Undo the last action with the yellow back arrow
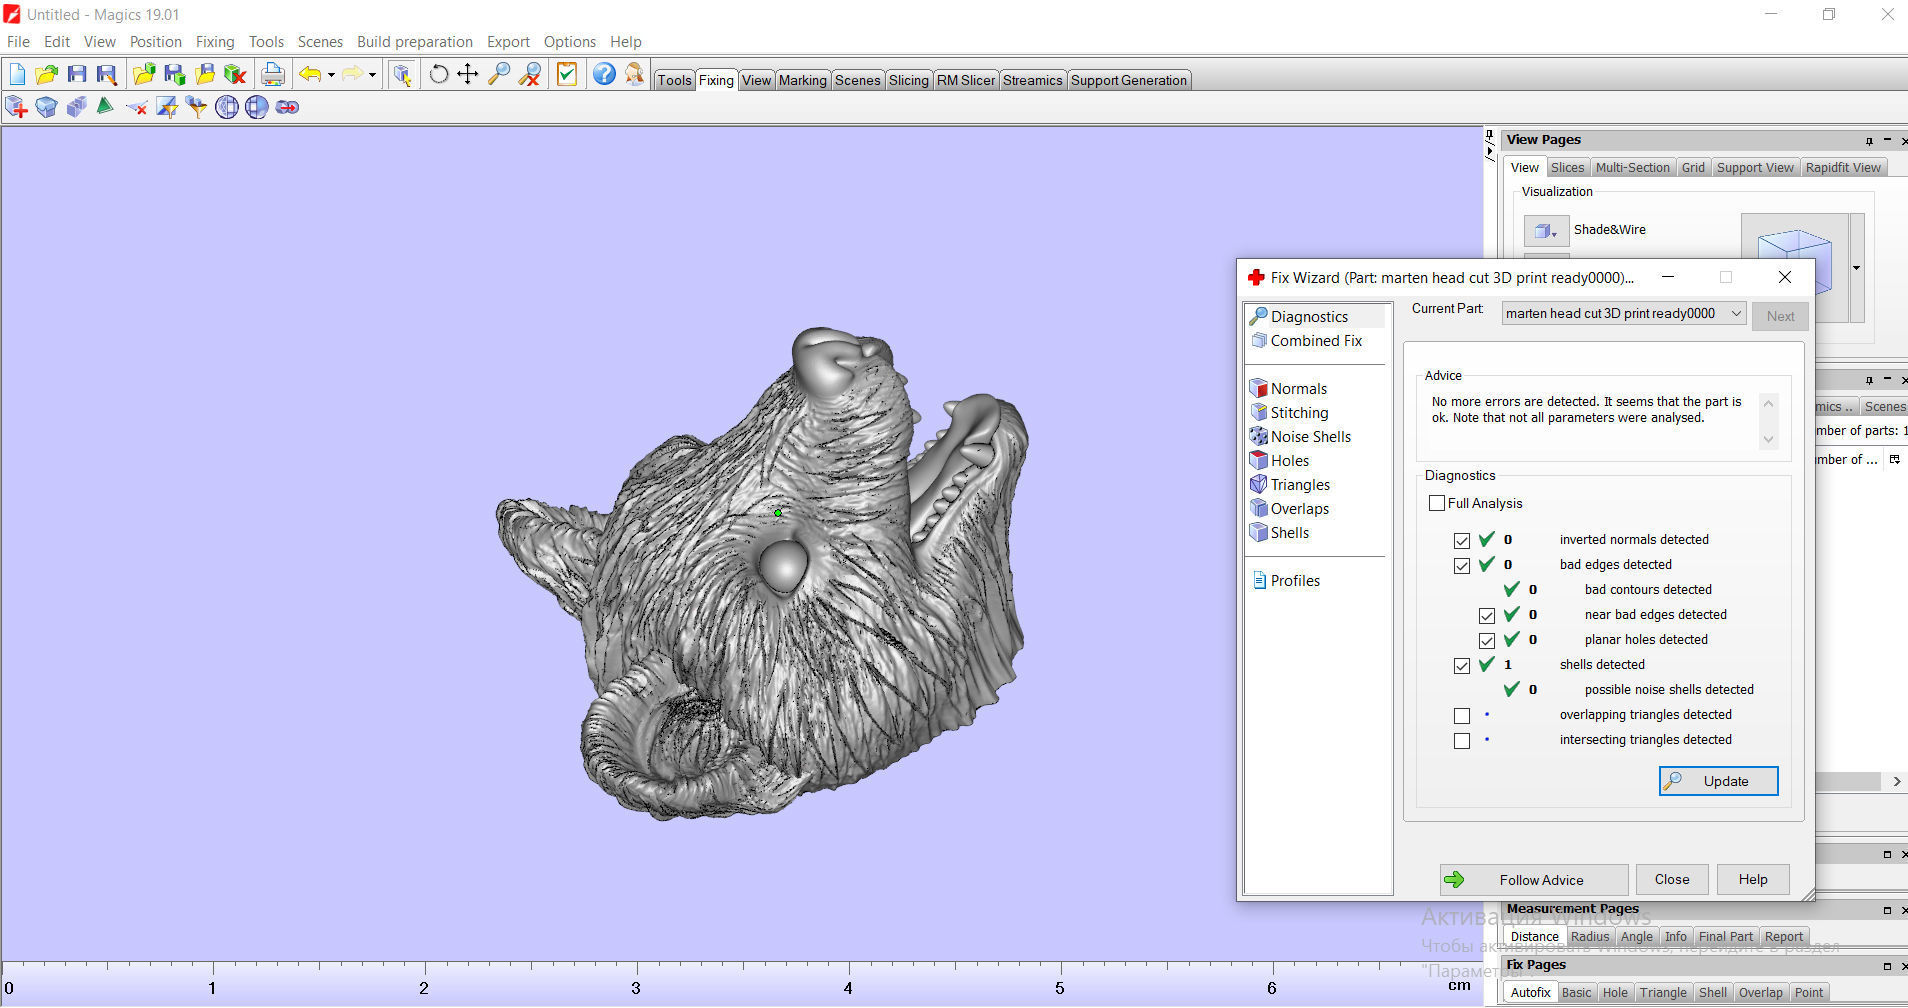Screen dimensions: 1908x1008 (x=310, y=74)
